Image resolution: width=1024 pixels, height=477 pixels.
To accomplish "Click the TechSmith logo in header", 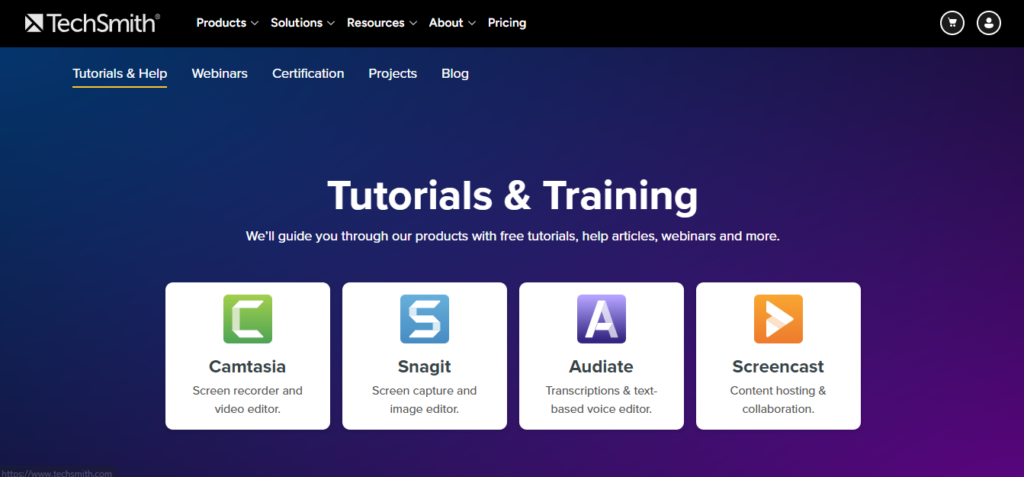I will [x=91, y=22].
